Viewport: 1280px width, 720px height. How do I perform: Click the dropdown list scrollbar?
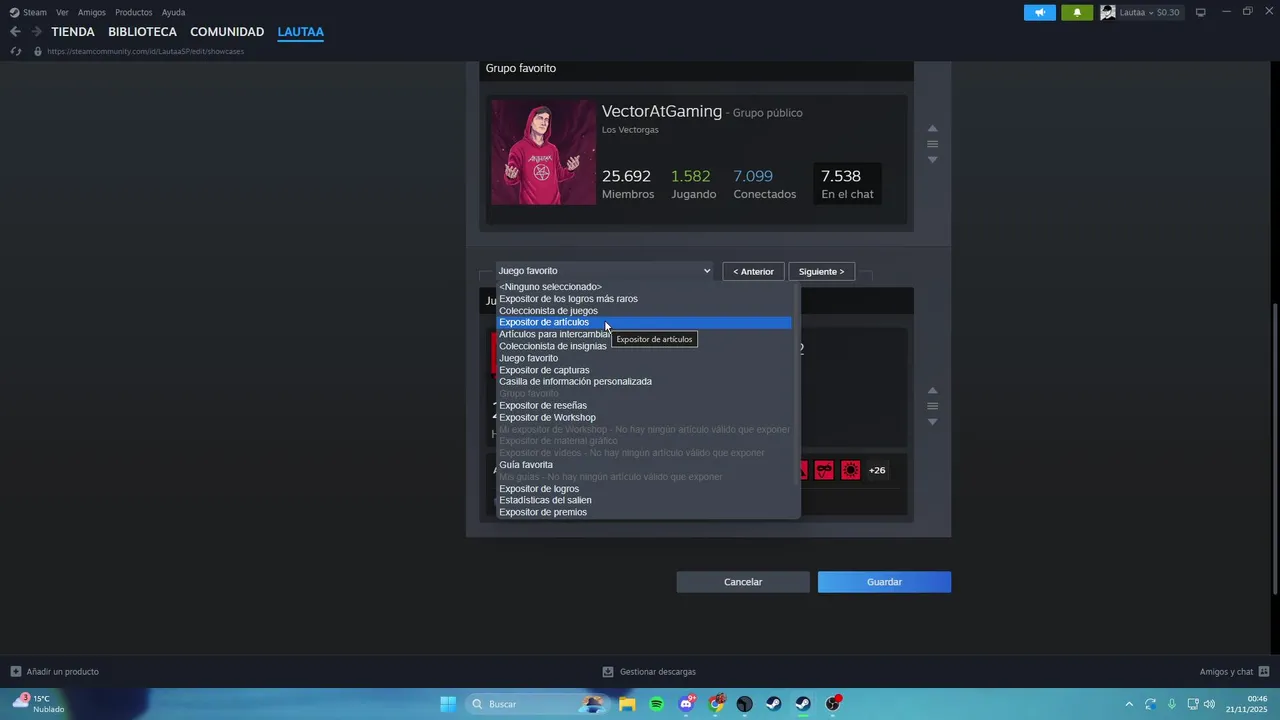797,385
